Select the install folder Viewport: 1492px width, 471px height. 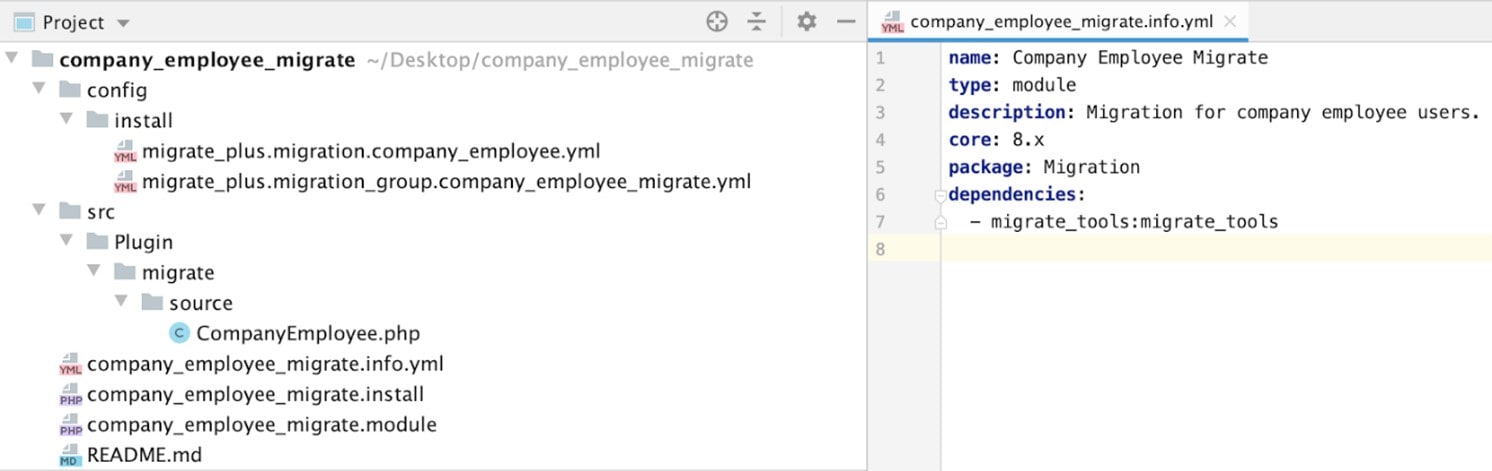143,121
